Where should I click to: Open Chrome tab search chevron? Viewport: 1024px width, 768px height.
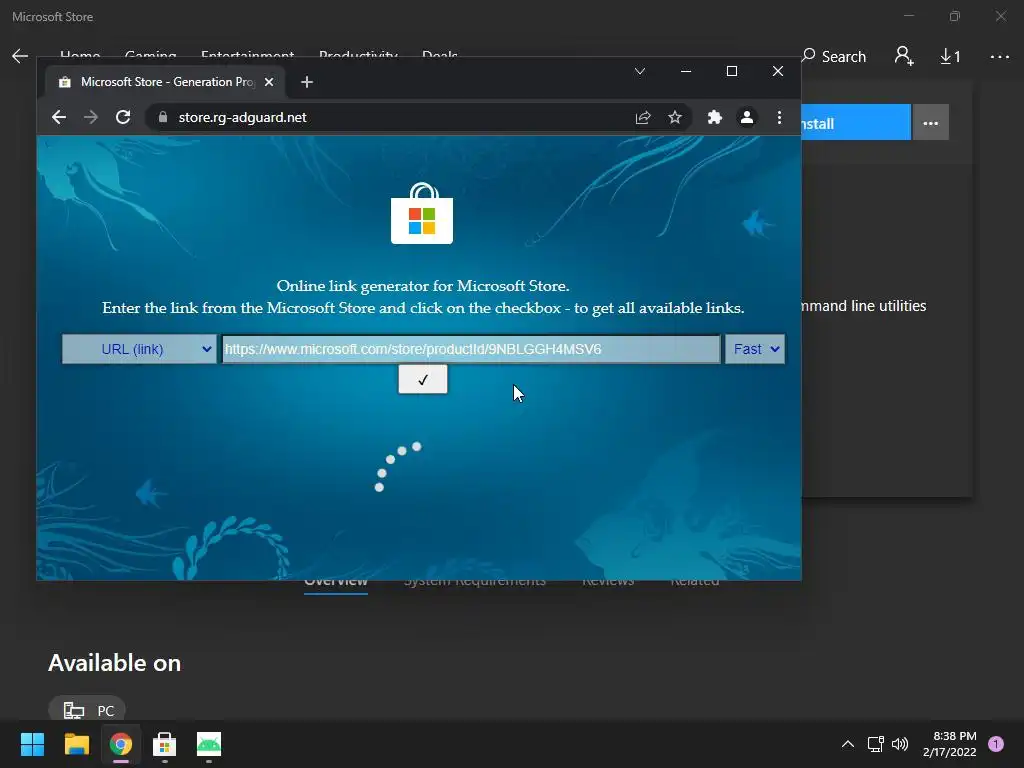(x=640, y=71)
